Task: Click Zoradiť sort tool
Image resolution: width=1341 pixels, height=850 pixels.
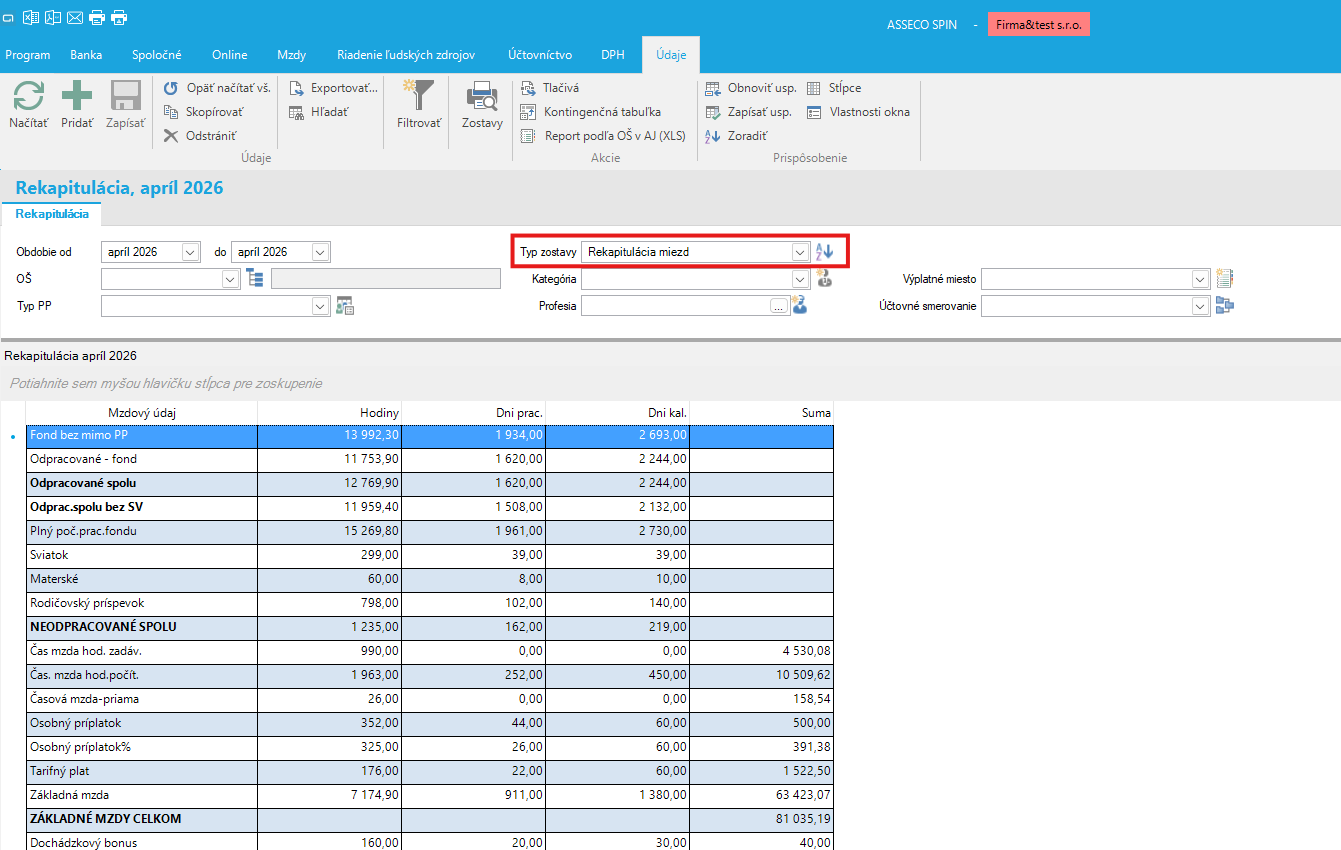Action: (736, 136)
